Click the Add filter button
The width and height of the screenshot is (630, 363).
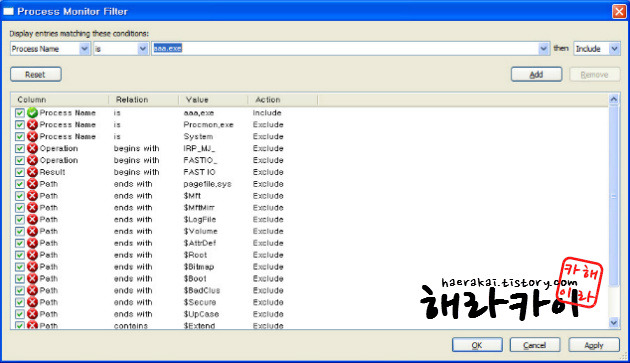536,74
